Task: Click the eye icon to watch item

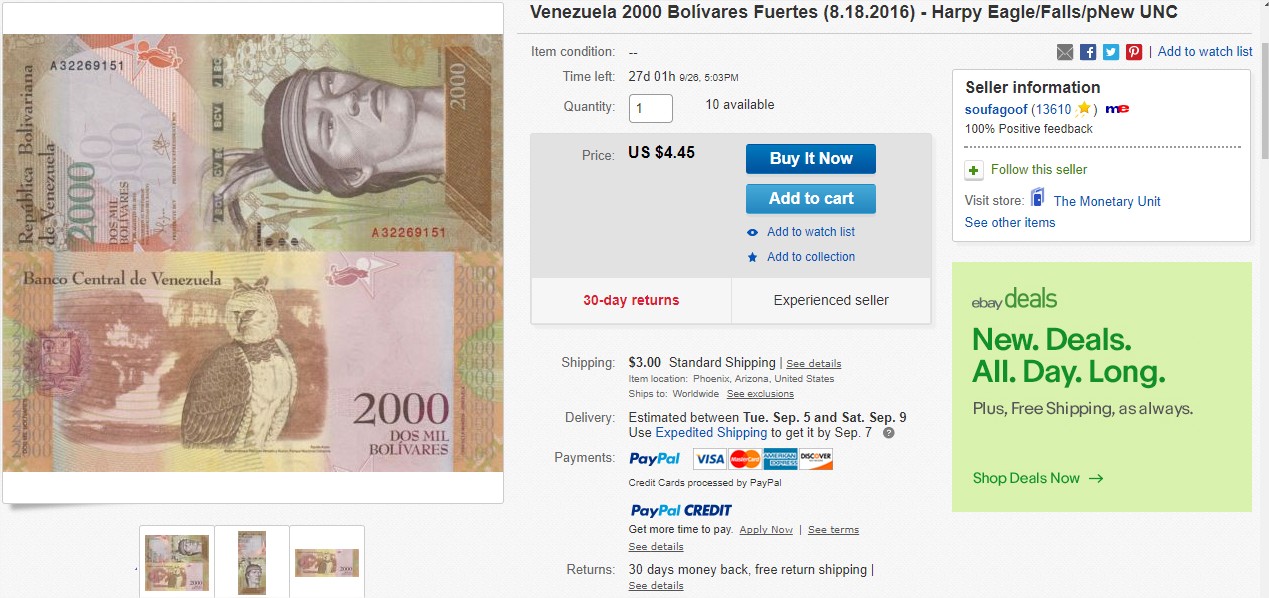Action: (x=753, y=232)
